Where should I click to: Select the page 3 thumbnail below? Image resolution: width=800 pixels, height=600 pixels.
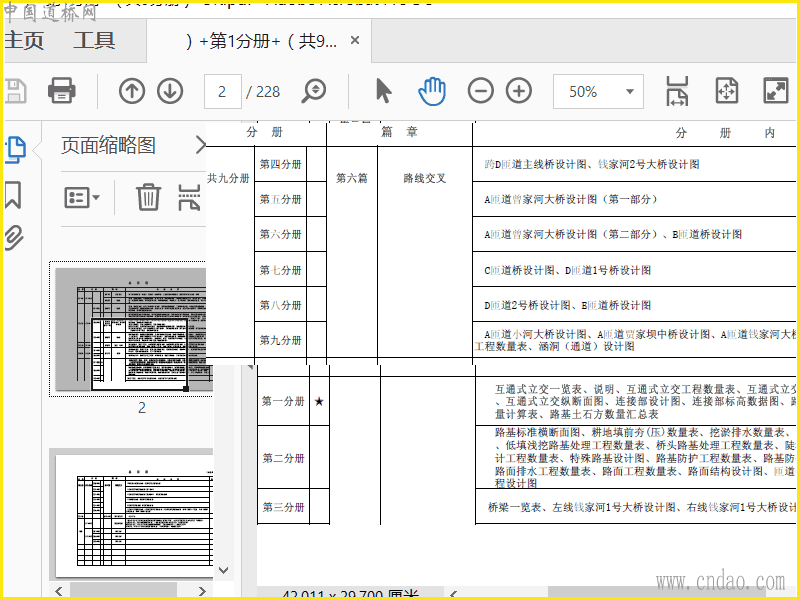coord(135,514)
